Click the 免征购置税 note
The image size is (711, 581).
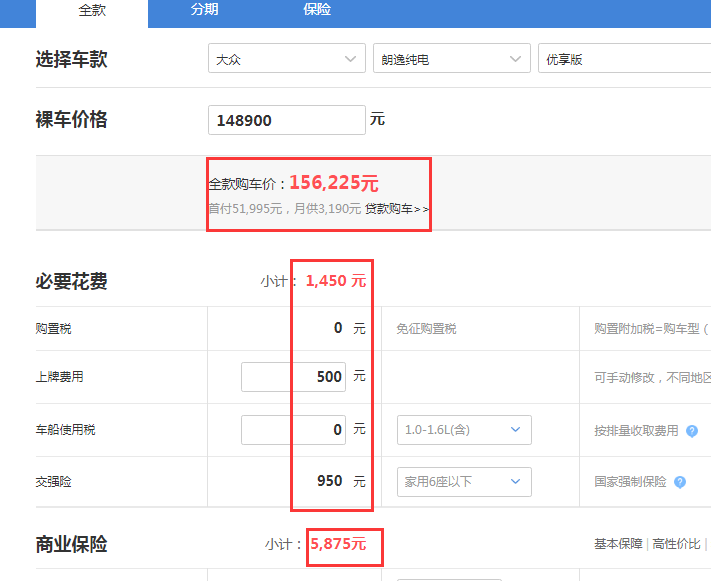tap(426, 329)
